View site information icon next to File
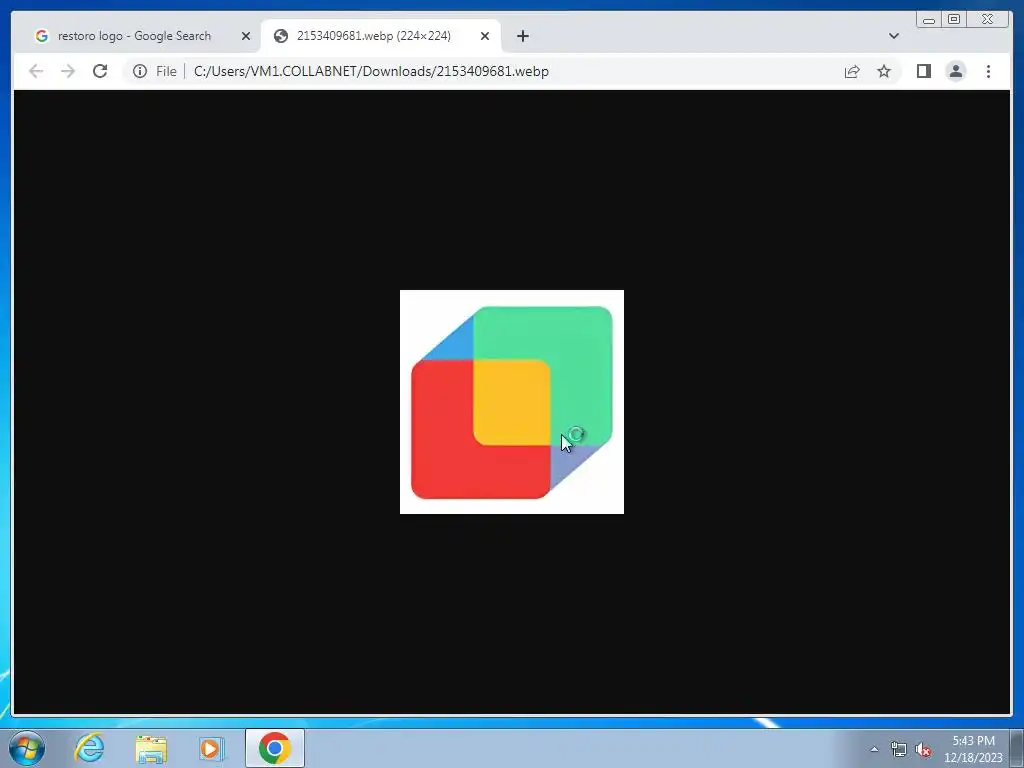Screen dimensions: 1024x768 click(140, 71)
